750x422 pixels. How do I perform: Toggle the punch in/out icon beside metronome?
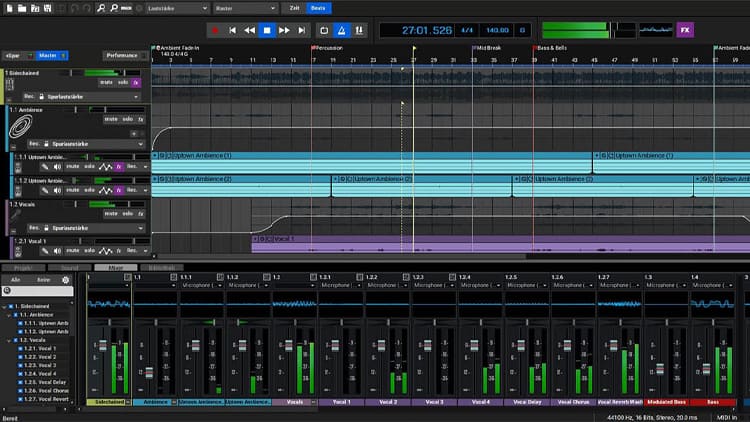(359, 30)
